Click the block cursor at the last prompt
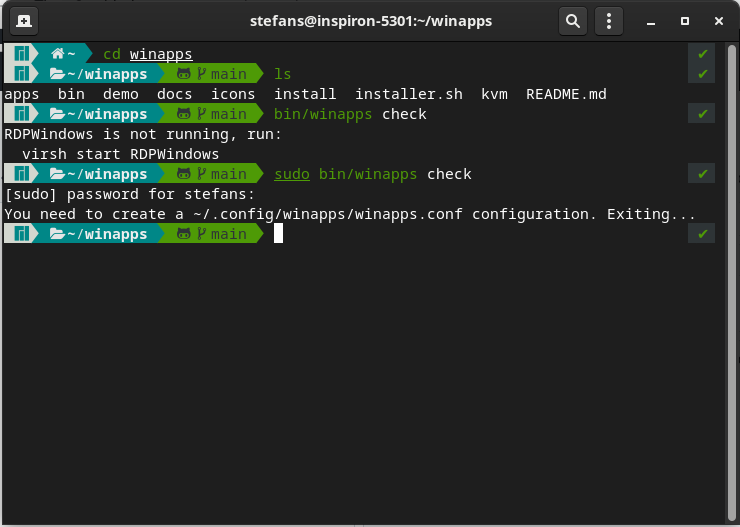This screenshot has height=527, width=740. 278,234
